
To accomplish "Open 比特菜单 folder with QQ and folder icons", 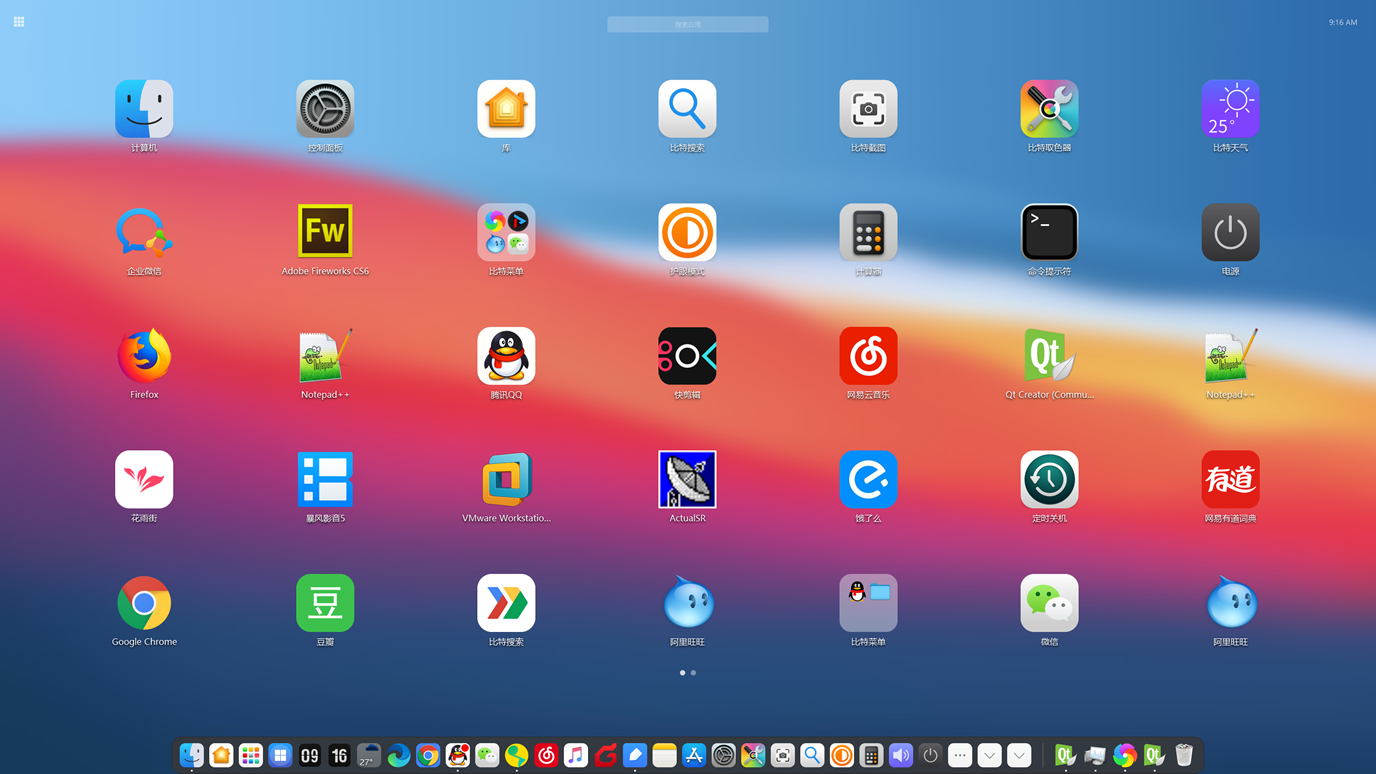I will [x=868, y=603].
